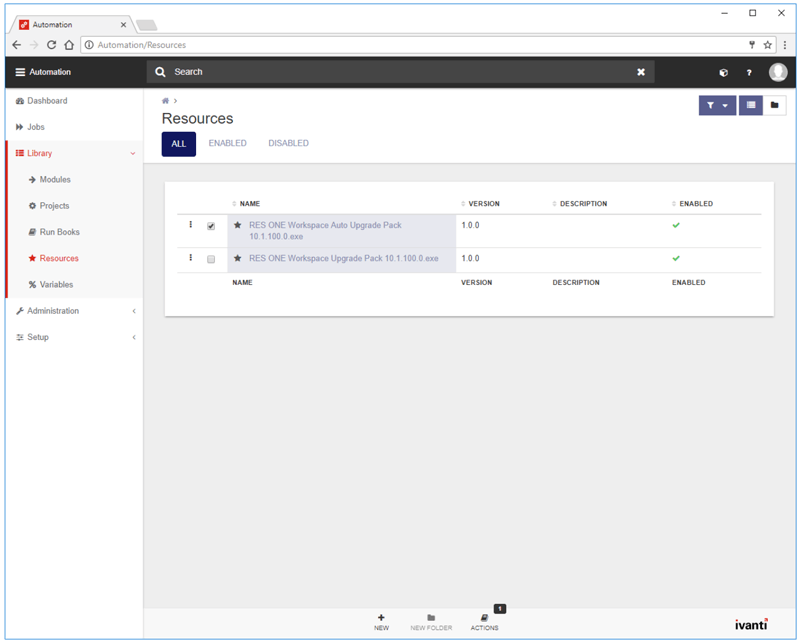Sort by the Description column header

(x=580, y=204)
